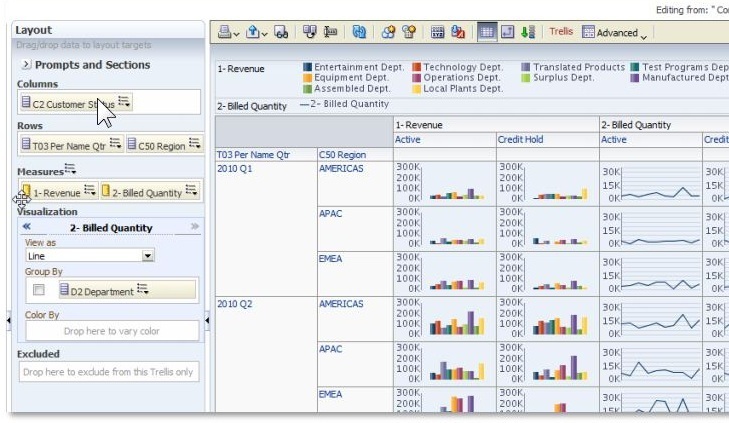The width and height of the screenshot is (729, 423).
Task: Toggle the D2 Department Group By checkbox
Action: [x=39, y=290]
